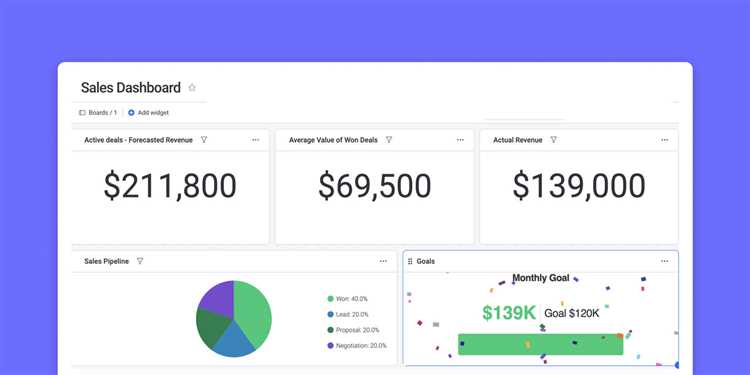The height and width of the screenshot is (375, 750).
Task: Grab the Goals widget drag handle
Action: (410, 261)
